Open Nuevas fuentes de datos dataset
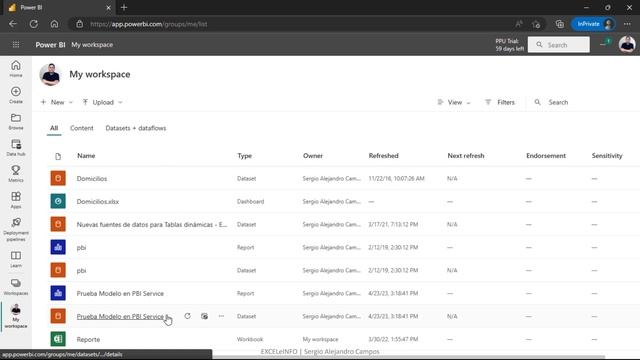Image resolution: width=640 pixels, height=360 pixels. [152, 224]
